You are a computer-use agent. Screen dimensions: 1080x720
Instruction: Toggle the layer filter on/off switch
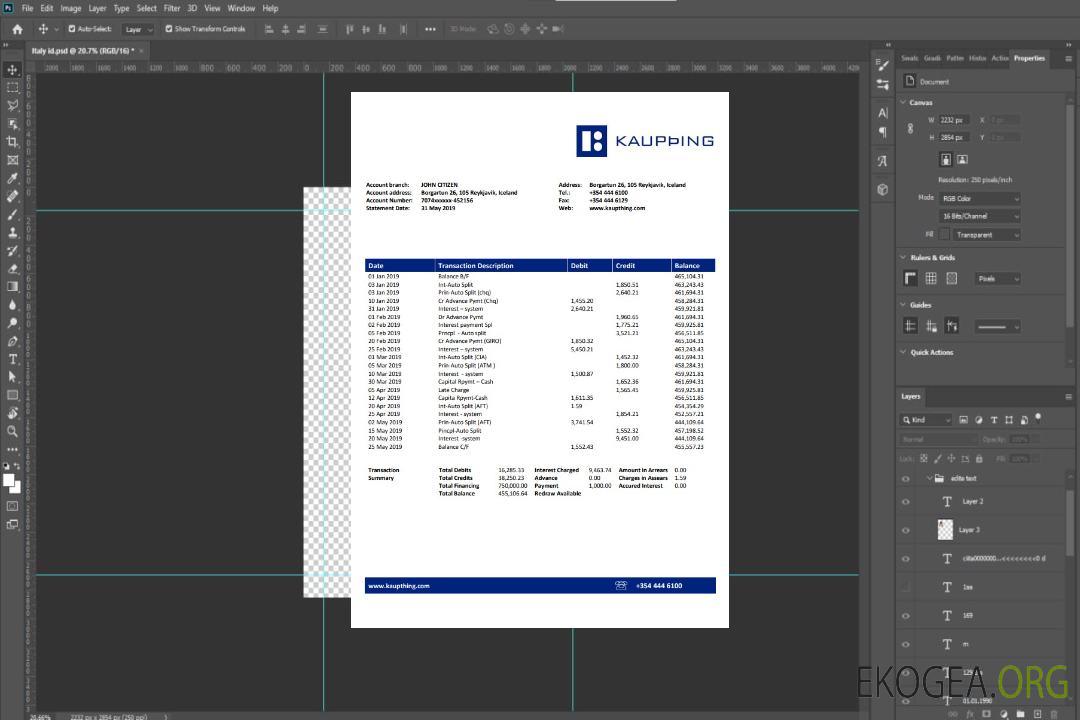[x=1038, y=418]
